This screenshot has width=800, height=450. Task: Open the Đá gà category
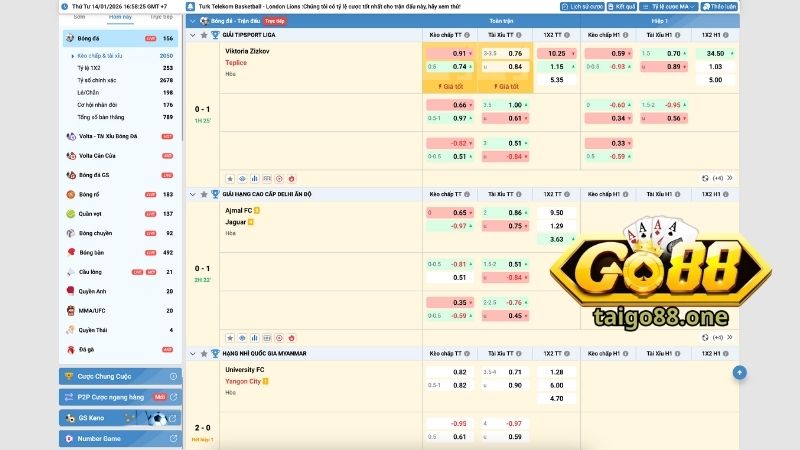[120, 349]
